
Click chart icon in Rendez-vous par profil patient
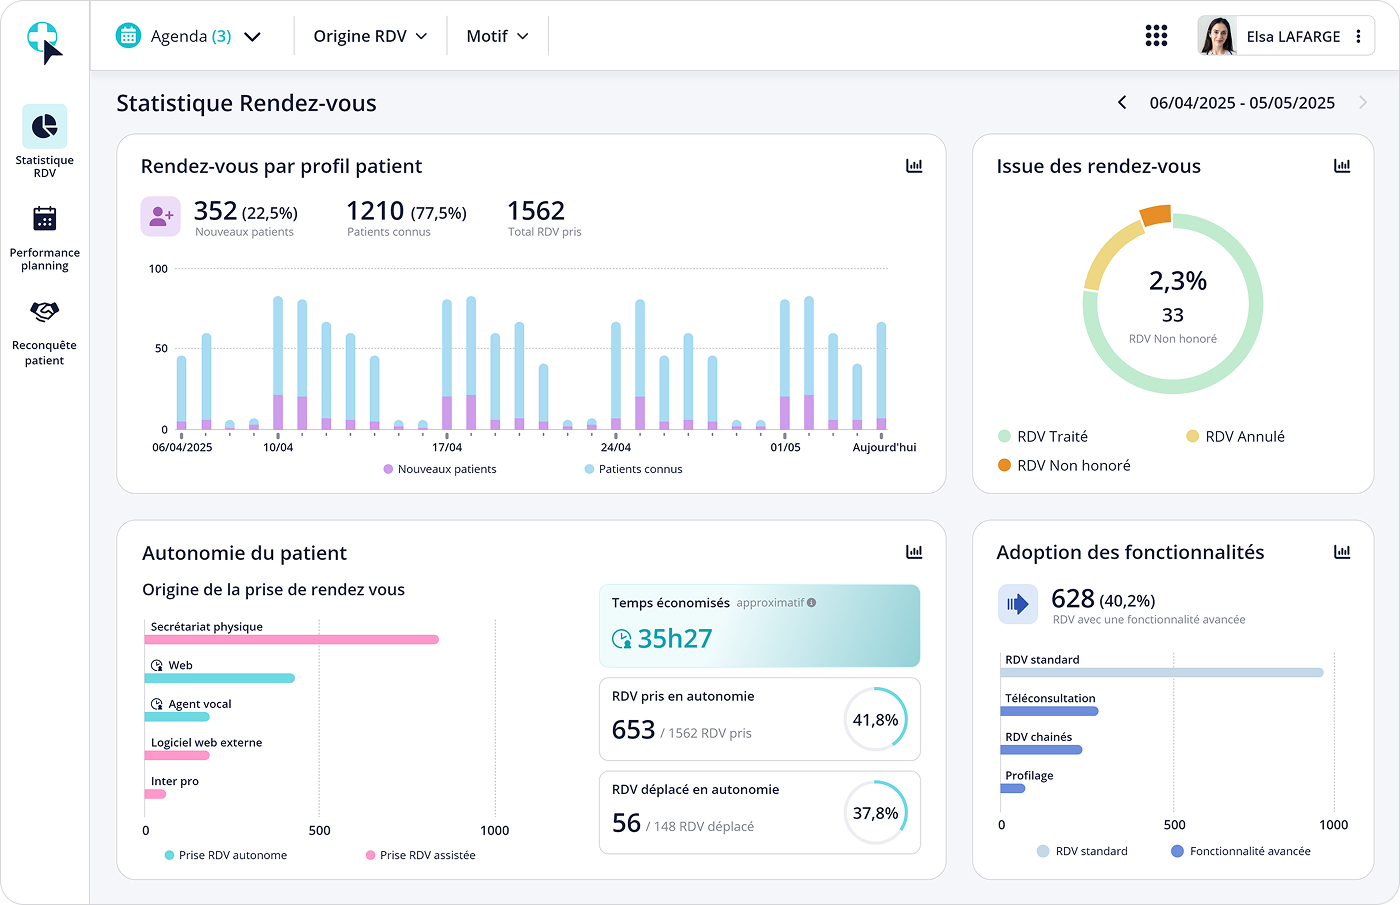914,166
